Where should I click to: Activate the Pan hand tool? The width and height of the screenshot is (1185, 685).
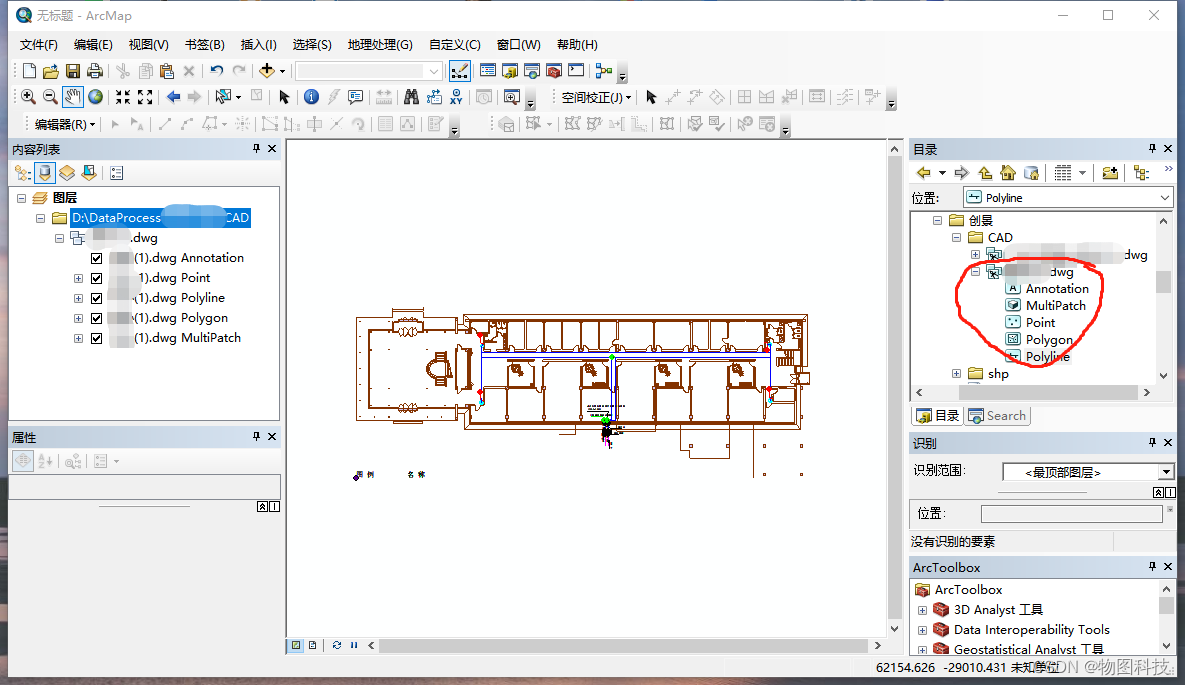click(x=73, y=97)
